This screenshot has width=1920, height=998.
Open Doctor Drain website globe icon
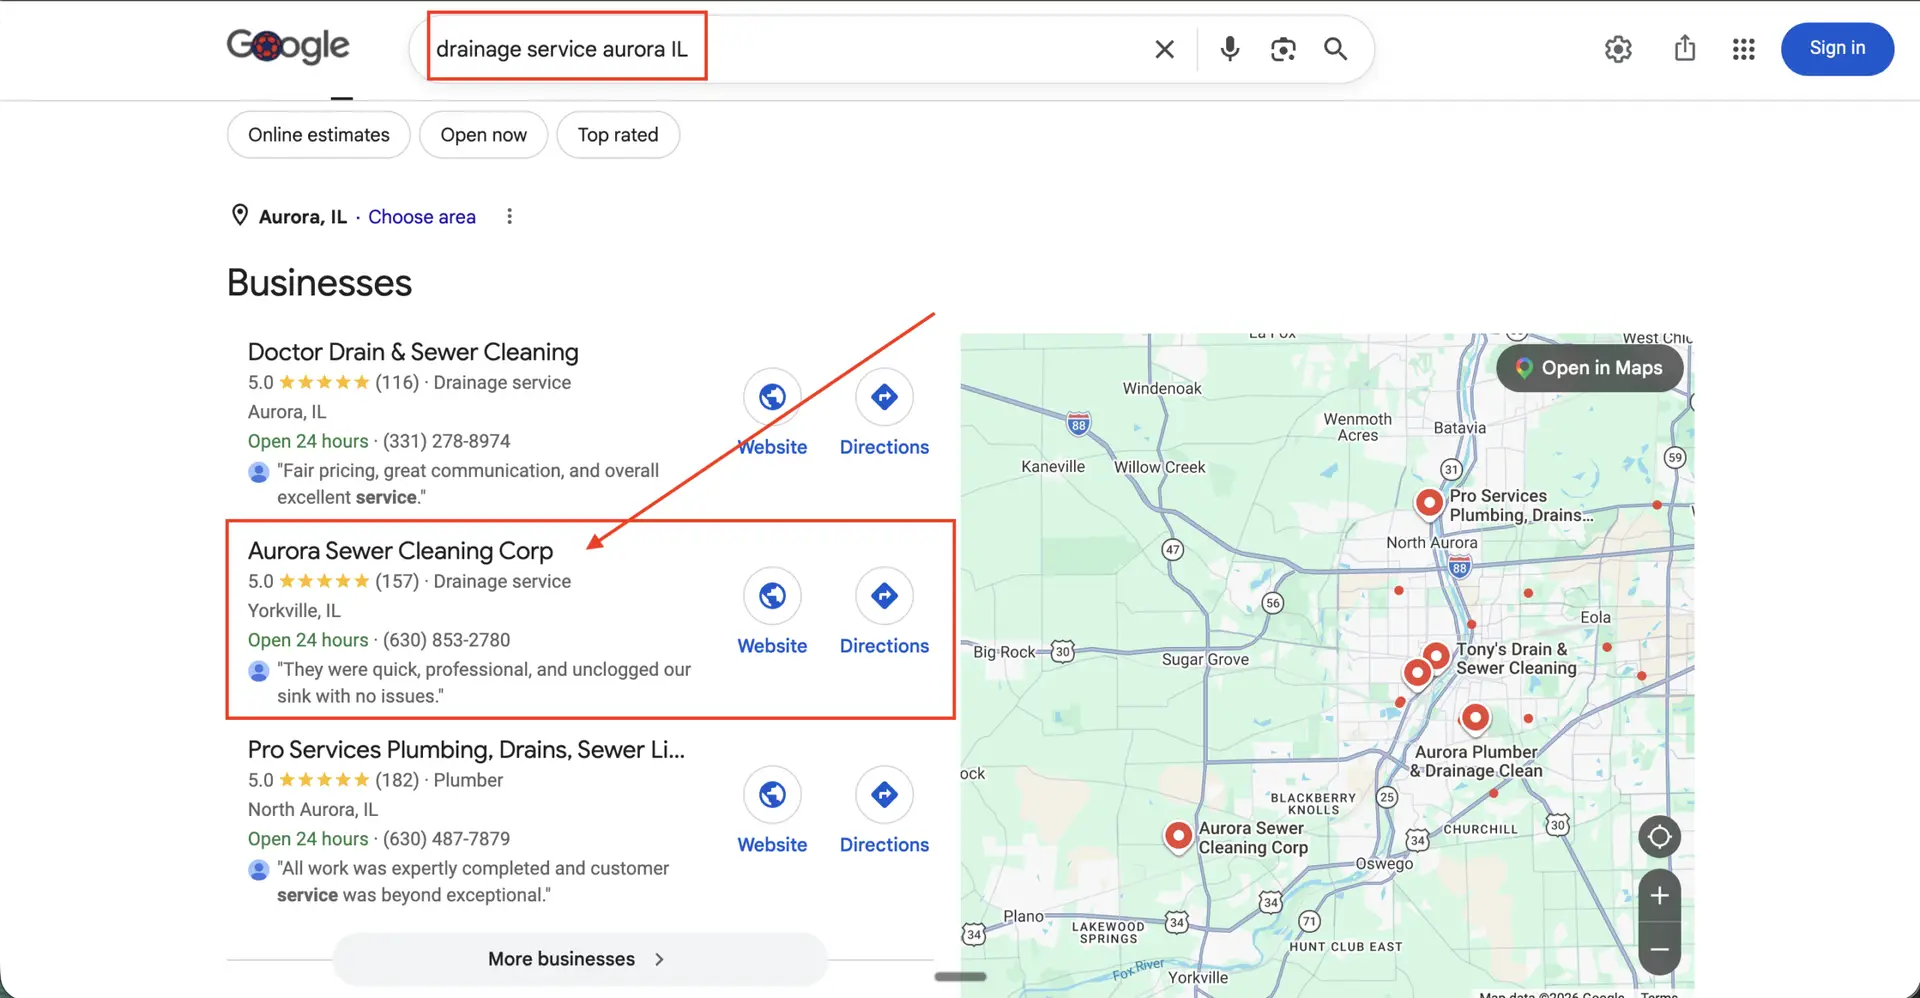(772, 397)
